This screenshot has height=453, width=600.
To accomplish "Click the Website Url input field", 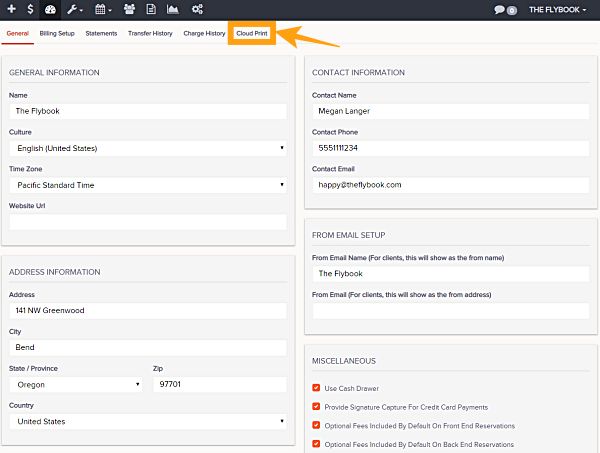I will click(x=148, y=222).
